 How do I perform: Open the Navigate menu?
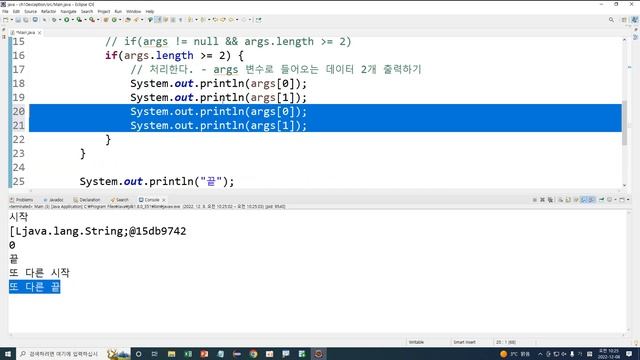[x=68, y=11]
